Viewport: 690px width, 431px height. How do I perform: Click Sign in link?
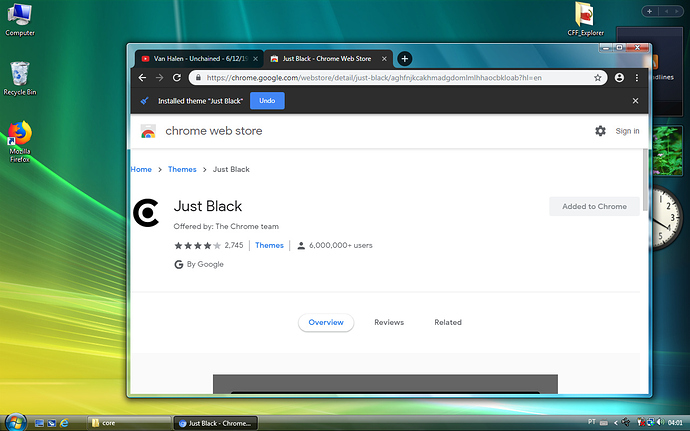tap(627, 131)
